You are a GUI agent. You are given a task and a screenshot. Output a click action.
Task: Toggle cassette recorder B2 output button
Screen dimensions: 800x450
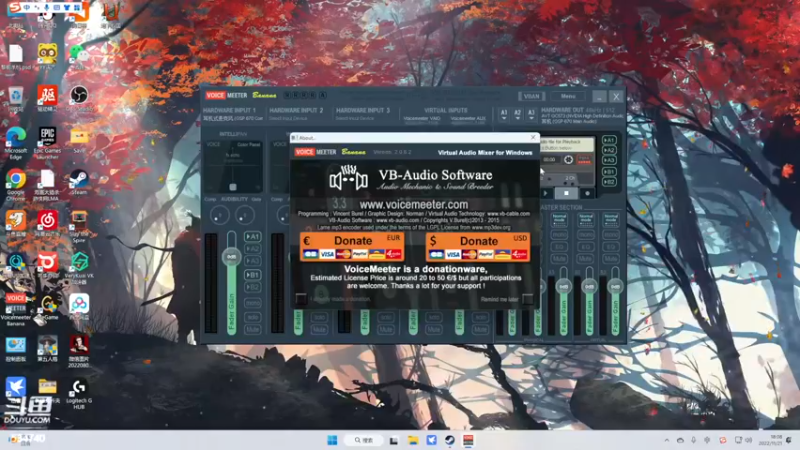[x=609, y=182]
